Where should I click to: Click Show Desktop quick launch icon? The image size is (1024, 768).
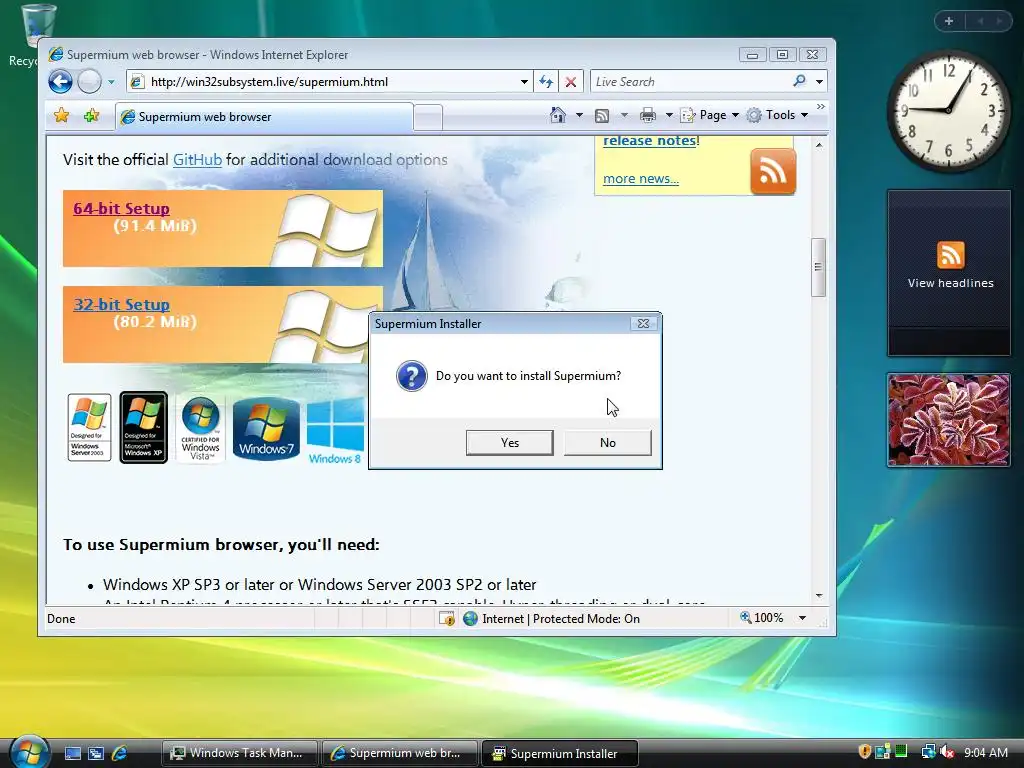point(72,753)
